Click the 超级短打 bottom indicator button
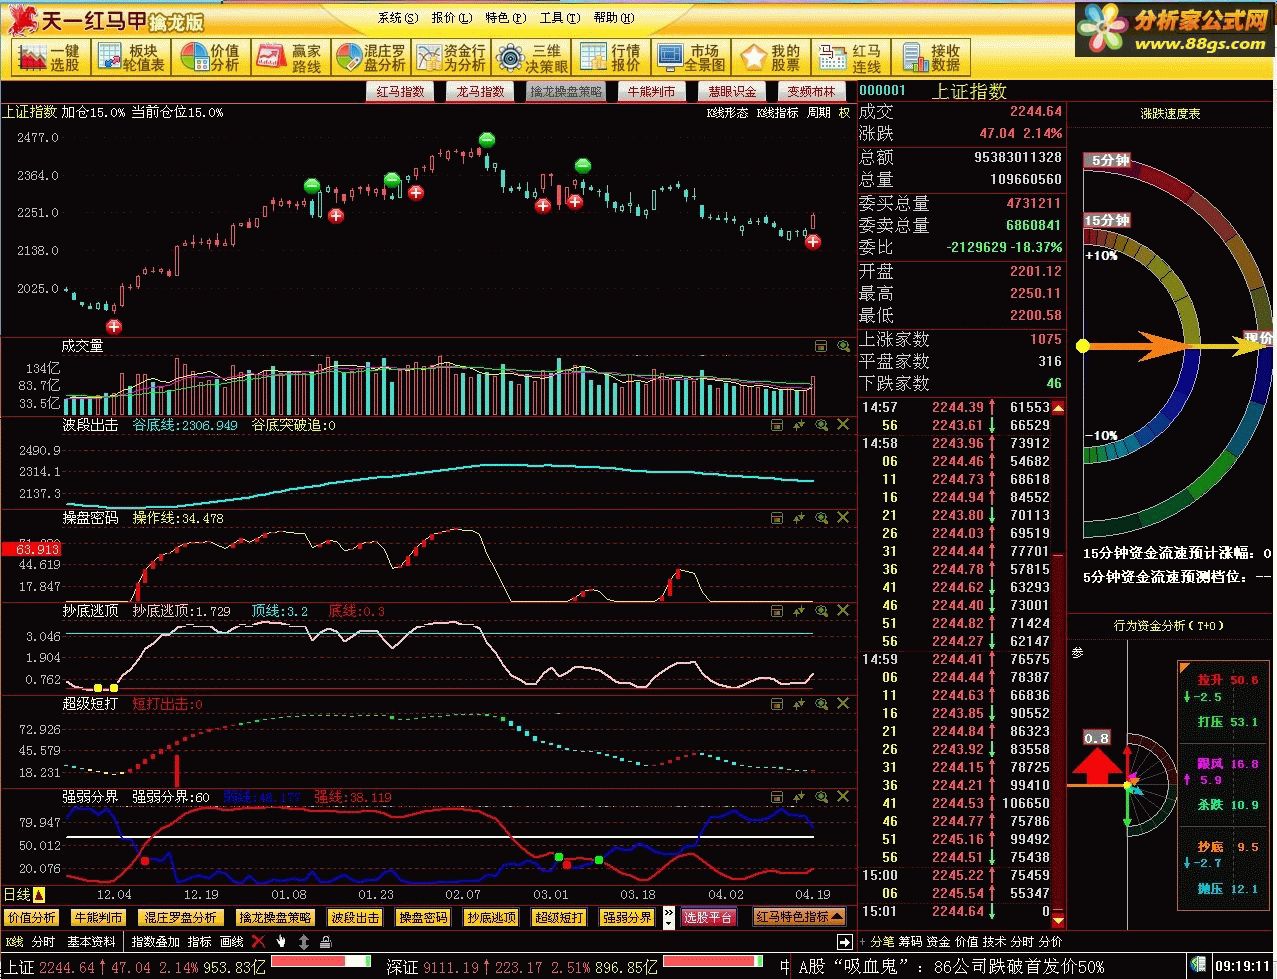Screen dimensions: 1277x979 pyautogui.click(x=559, y=917)
